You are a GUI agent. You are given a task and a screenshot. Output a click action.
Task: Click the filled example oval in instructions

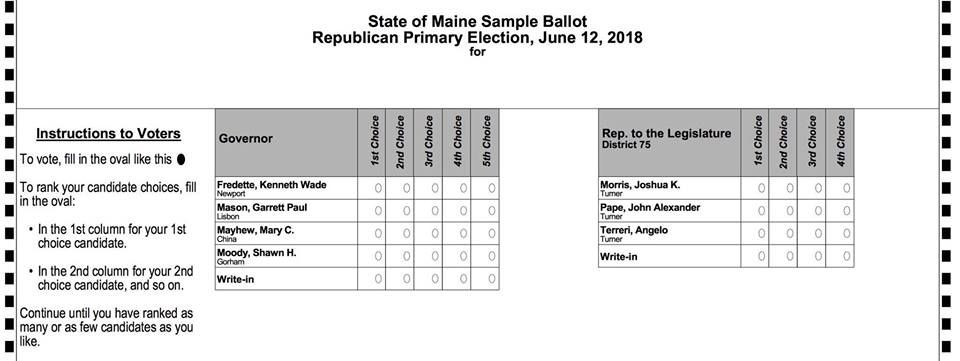click(181, 159)
